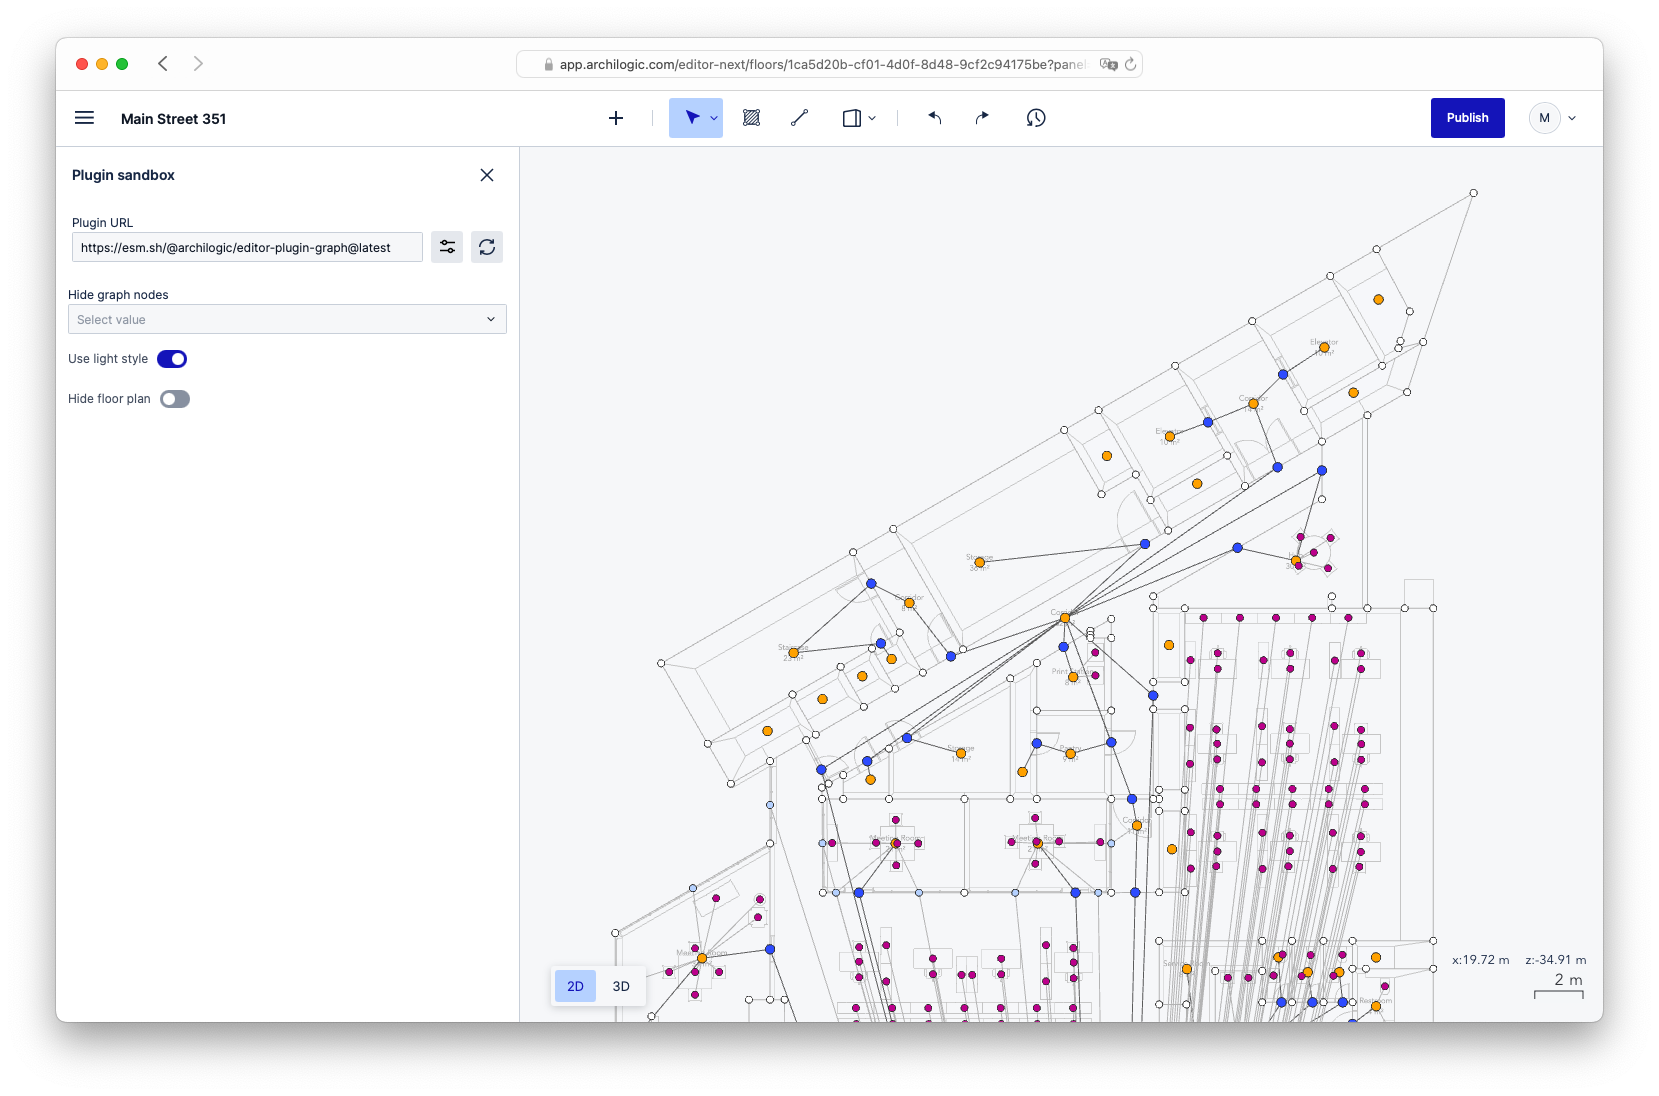Expand the user account chevron
This screenshot has height=1096, width=1659.
coord(1572,118)
